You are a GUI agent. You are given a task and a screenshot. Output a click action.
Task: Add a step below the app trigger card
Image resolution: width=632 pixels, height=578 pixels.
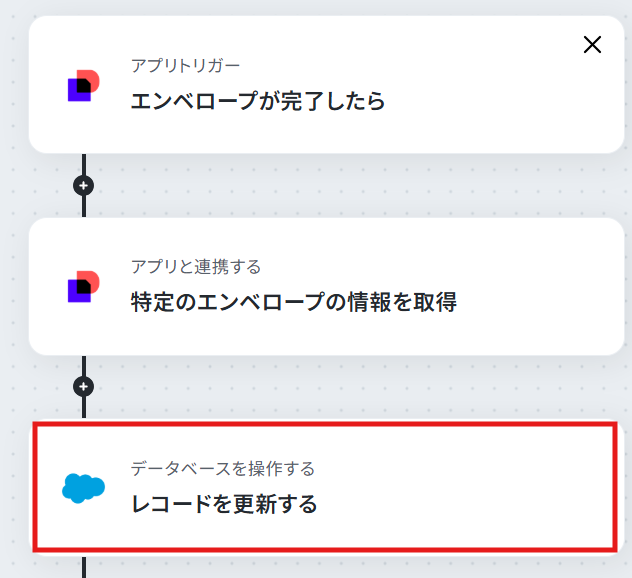point(83,185)
